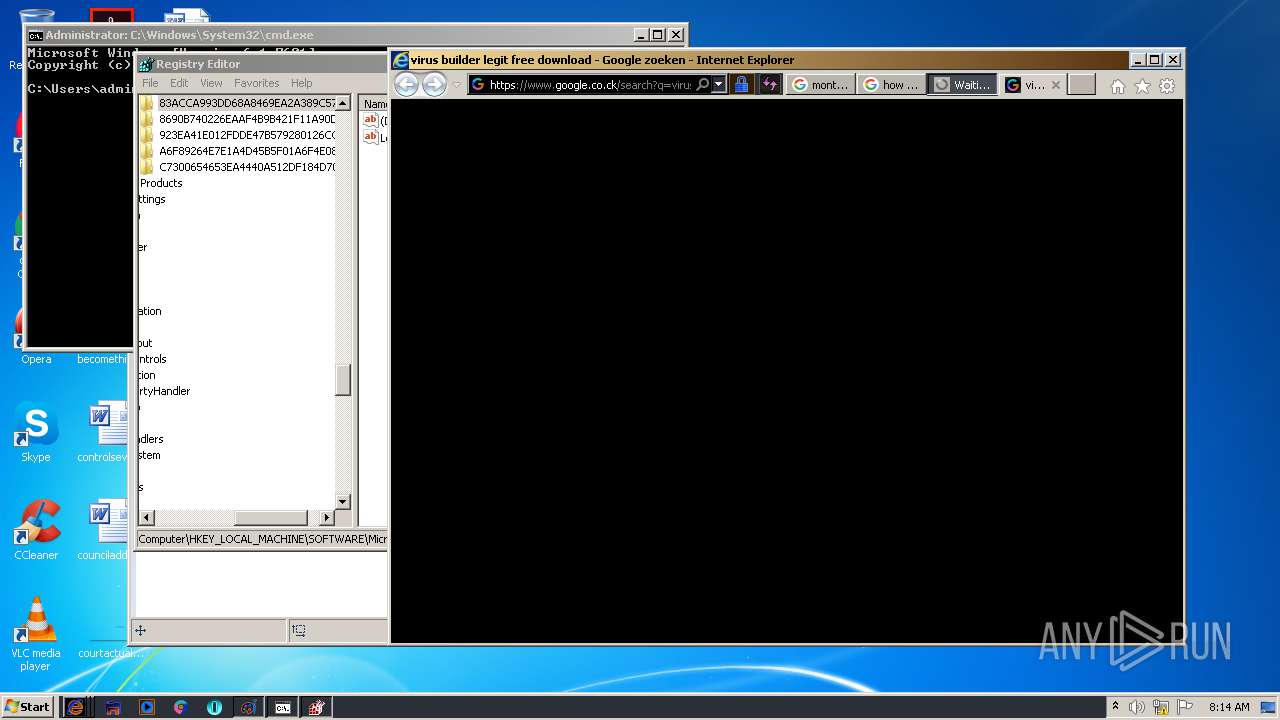Viewport: 1280px width, 720px height.
Task: Open Registry Editor File menu
Action: click(x=150, y=83)
